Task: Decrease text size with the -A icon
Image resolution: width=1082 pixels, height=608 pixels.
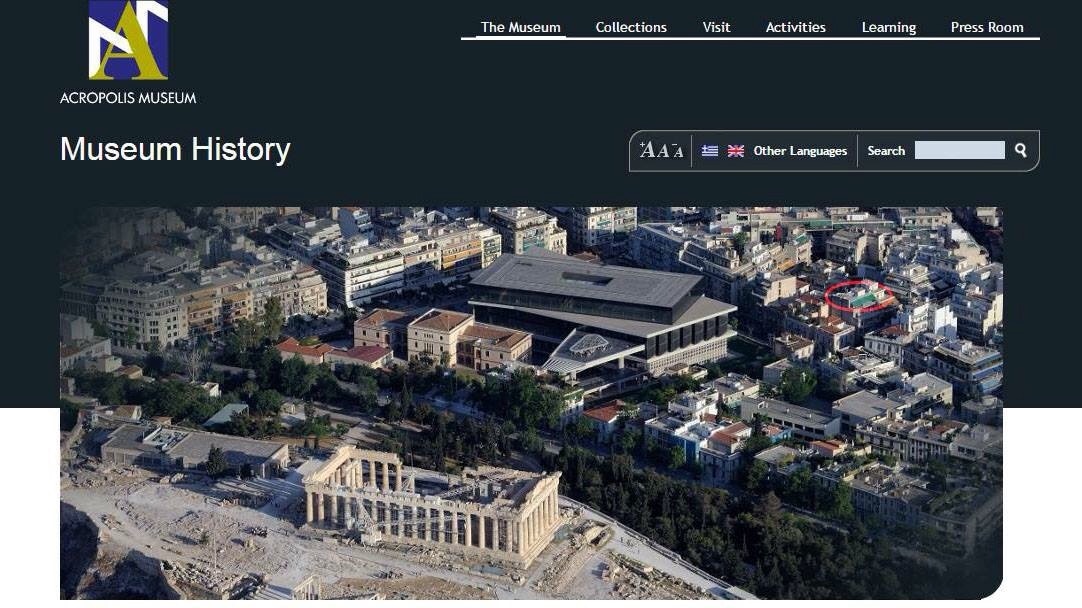Action: click(x=678, y=150)
